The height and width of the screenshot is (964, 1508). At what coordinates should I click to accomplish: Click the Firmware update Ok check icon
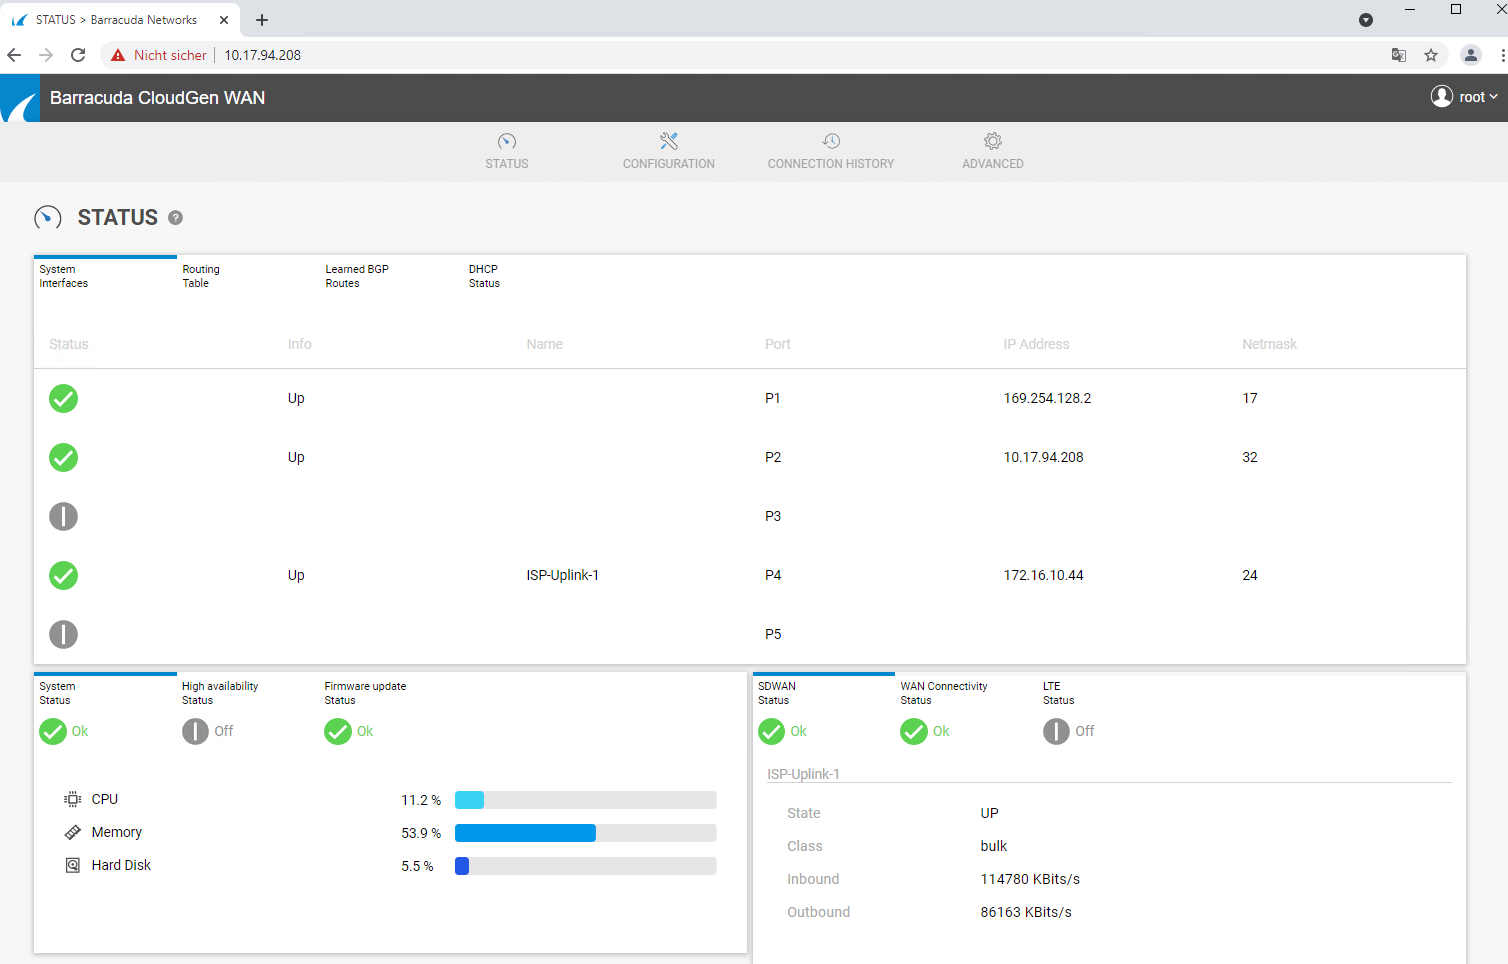click(338, 732)
